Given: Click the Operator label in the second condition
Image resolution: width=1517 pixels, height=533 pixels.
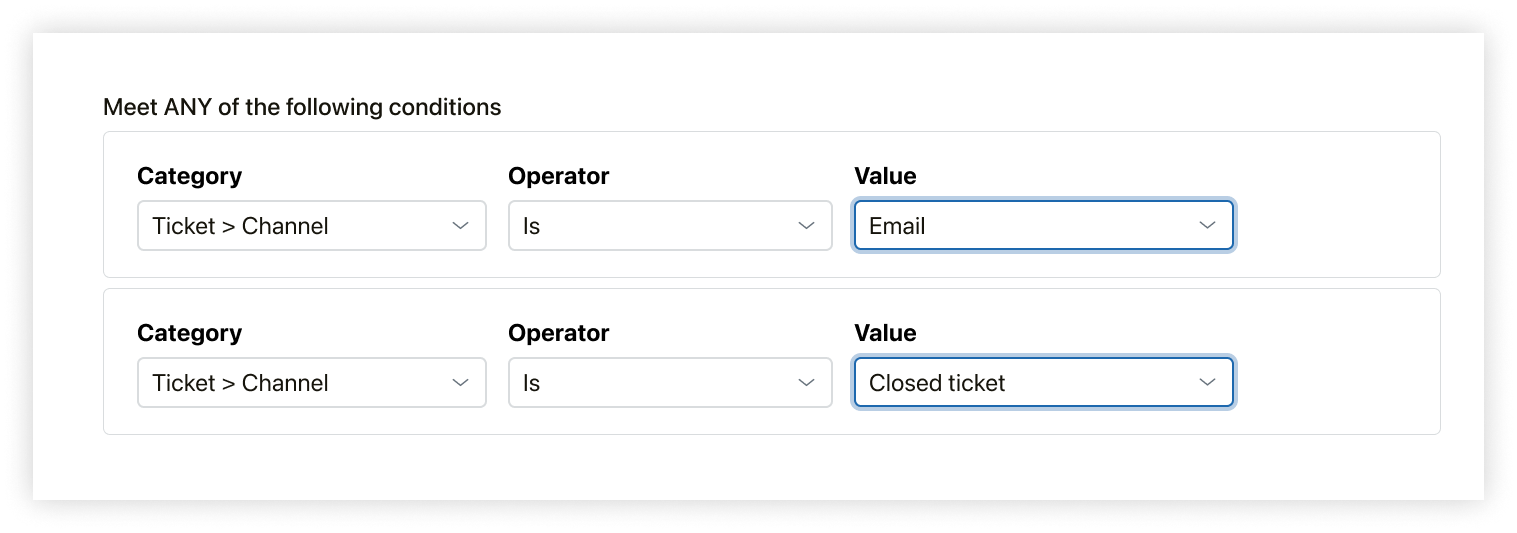Looking at the screenshot, I should point(558,333).
